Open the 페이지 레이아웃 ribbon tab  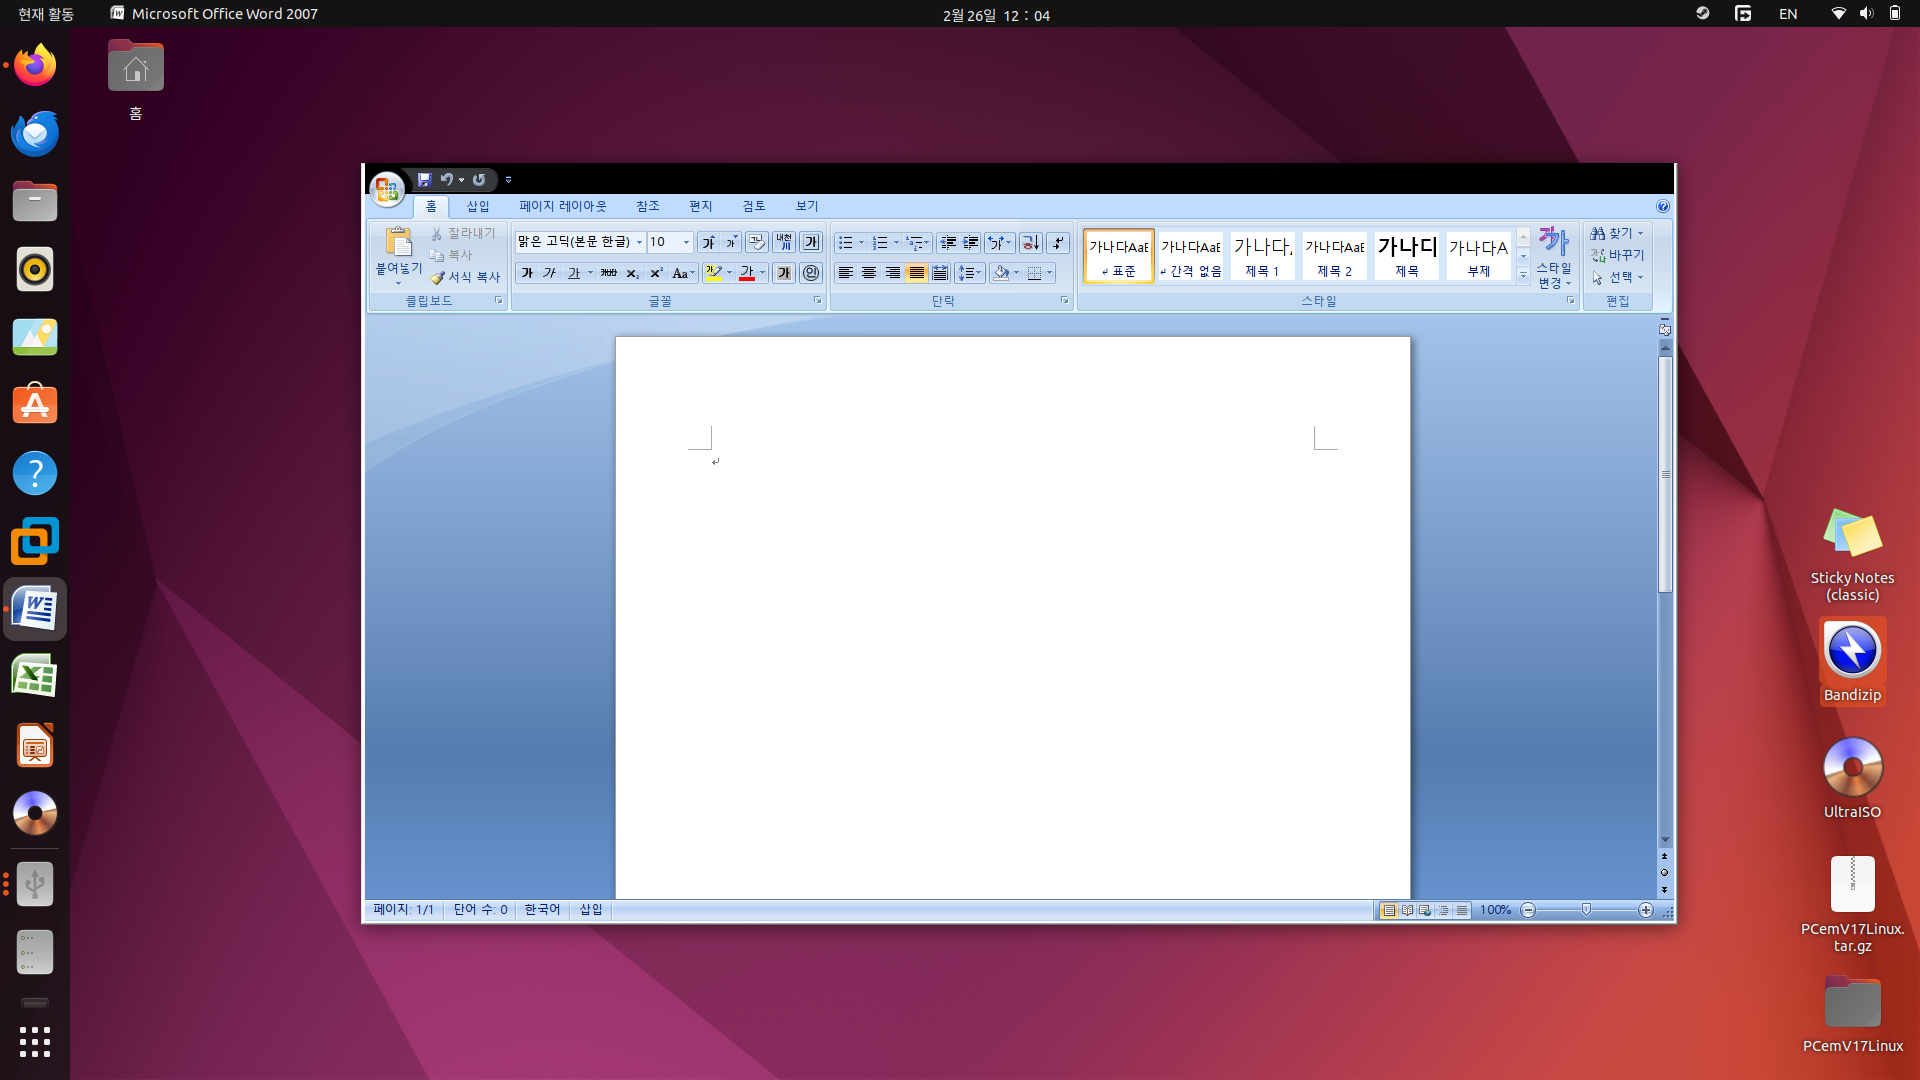[x=562, y=206]
